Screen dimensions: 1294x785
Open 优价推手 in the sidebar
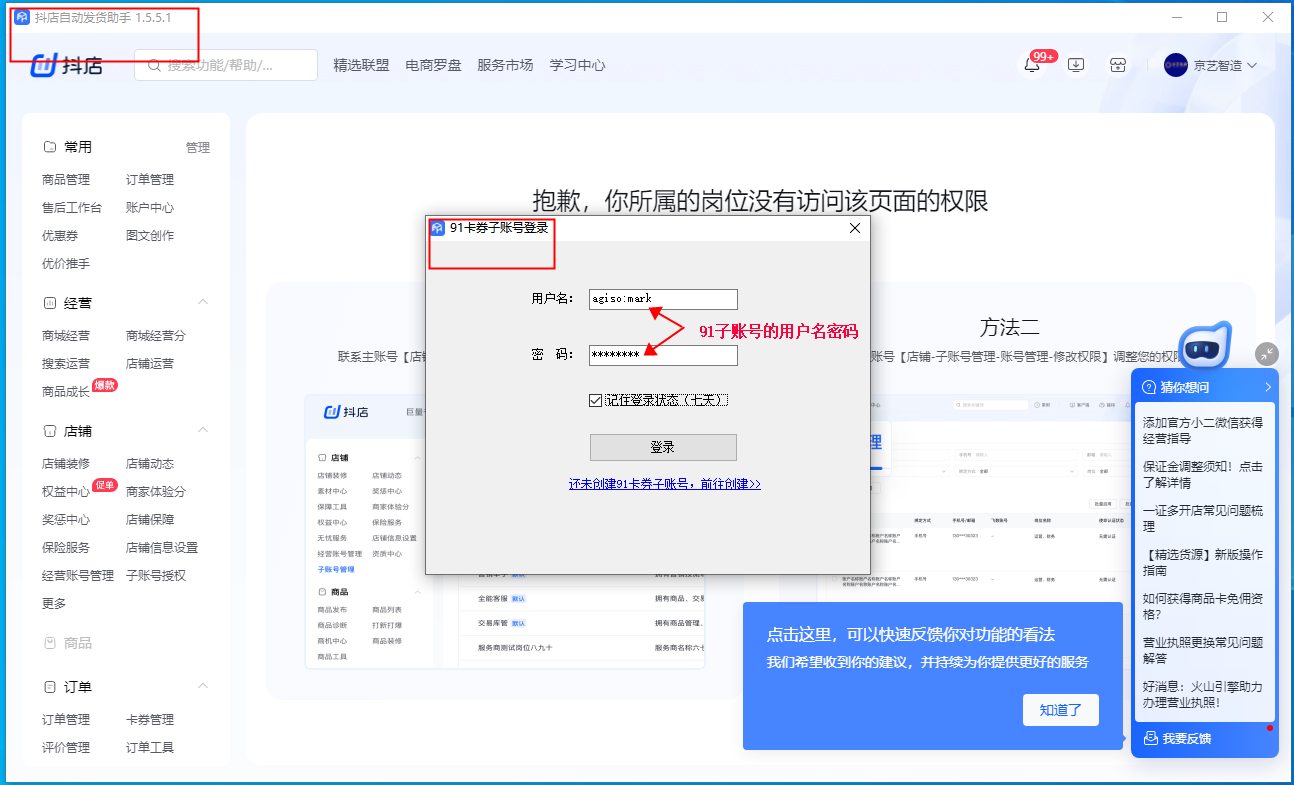(x=66, y=264)
